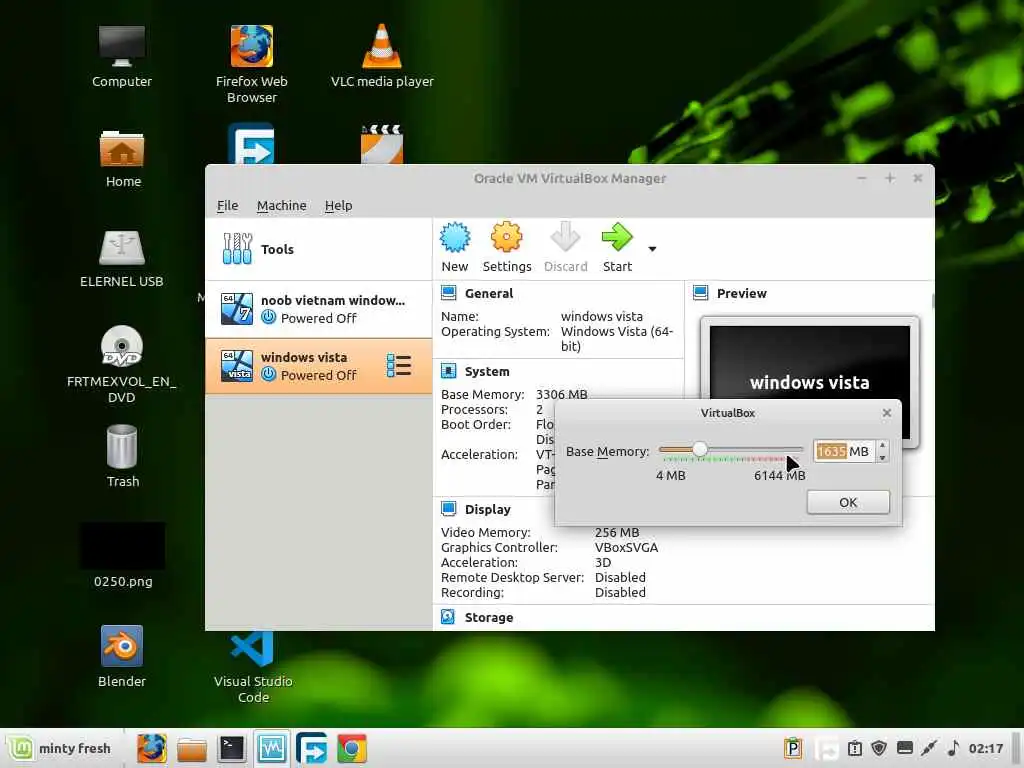Click the Base Memory MB input field

pos(844,451)
